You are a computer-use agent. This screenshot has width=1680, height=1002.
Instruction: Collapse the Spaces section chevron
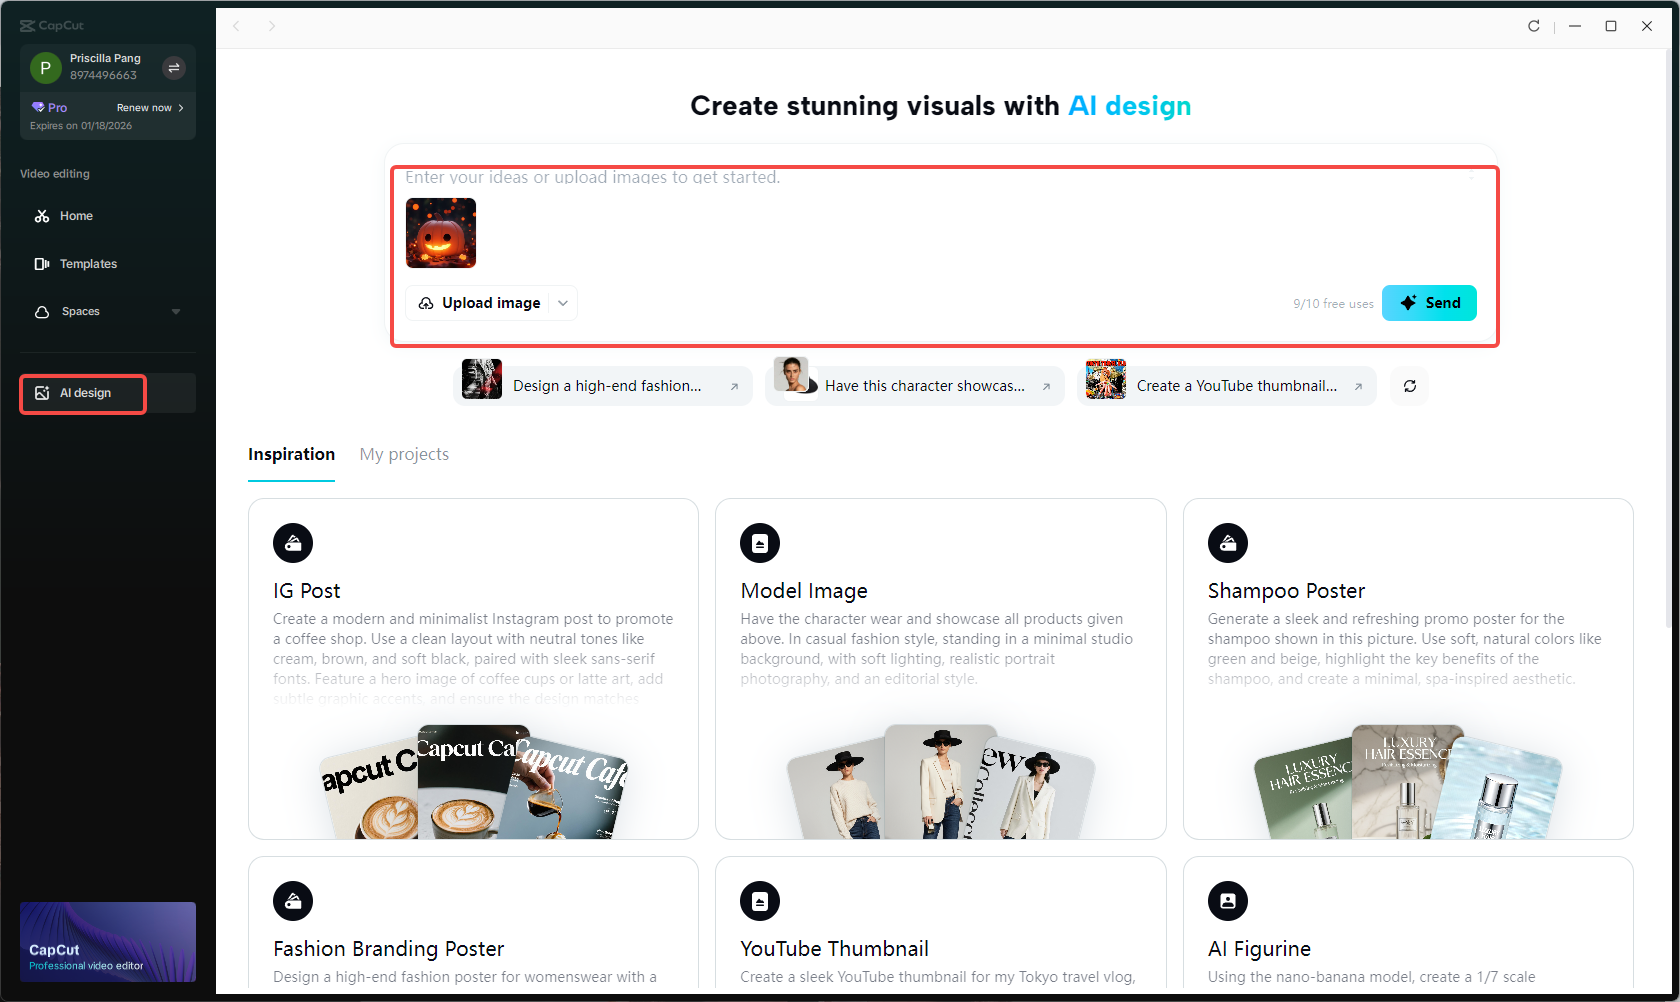[x=176, y=311]
